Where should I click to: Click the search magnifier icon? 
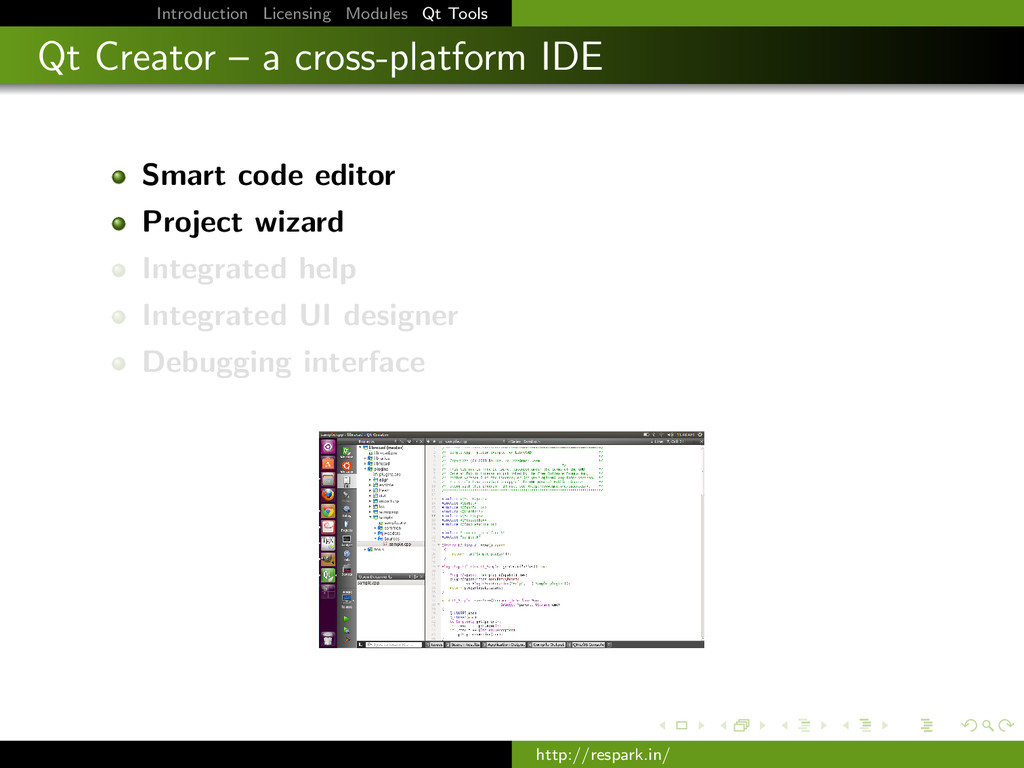click(x=988, y=726)
